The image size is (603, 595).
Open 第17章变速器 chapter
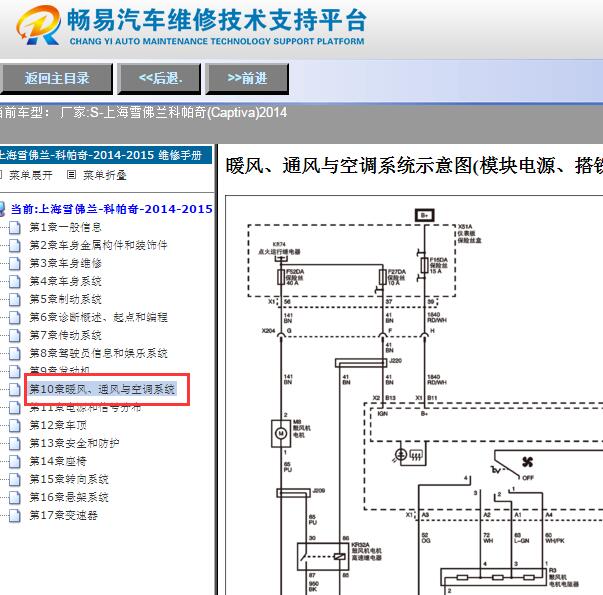[x=63, y=515]
